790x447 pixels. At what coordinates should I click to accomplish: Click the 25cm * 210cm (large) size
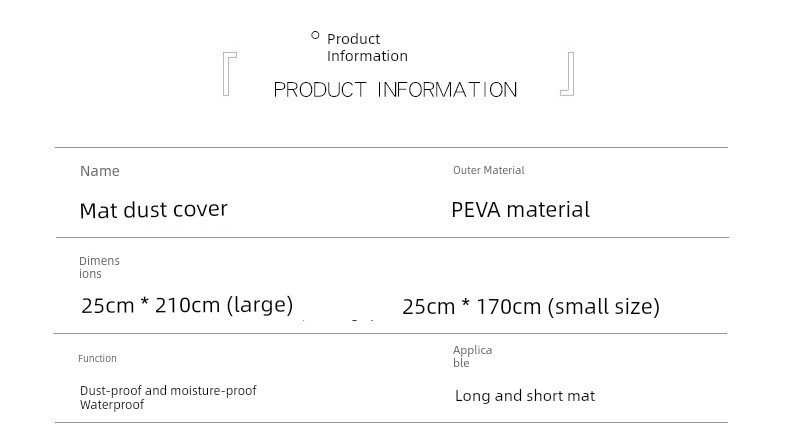point(187,305)
